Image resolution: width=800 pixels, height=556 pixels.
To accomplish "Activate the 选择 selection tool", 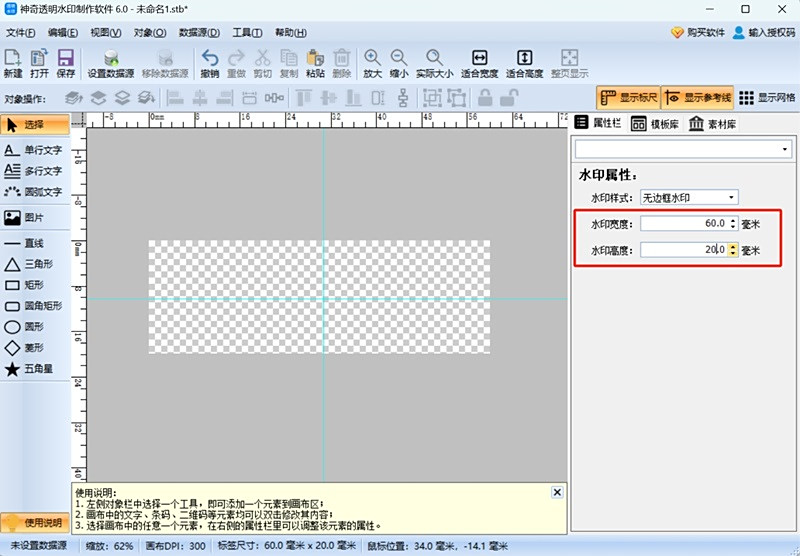I will pos(35,124).
